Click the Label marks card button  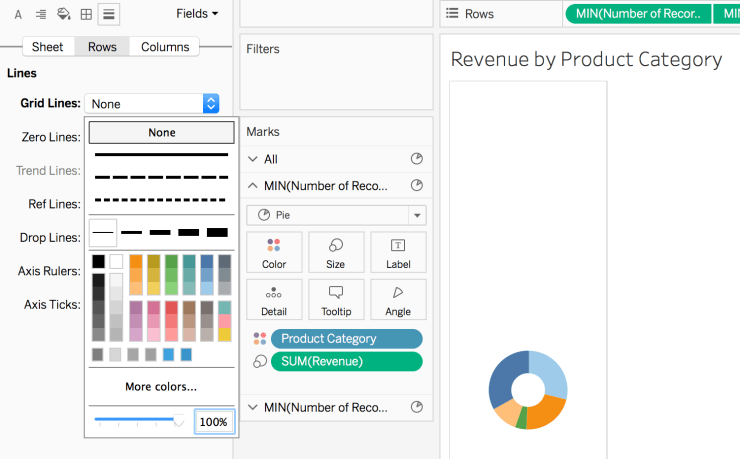(397, 252)
